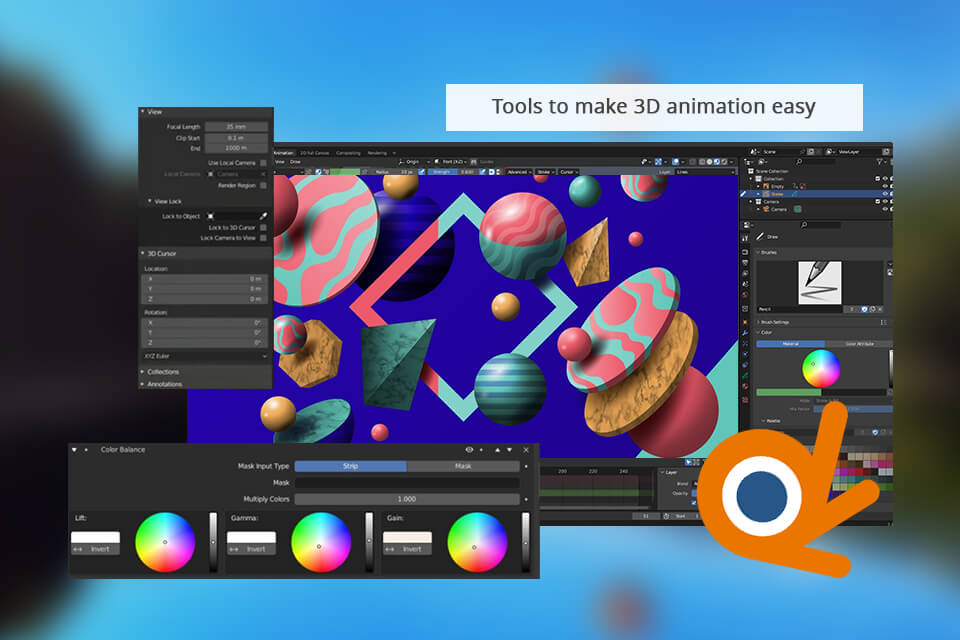This screenshot has height=640, width=960.
Task: Click the brush color wheel in properties
Action: (x=820, y=368)
